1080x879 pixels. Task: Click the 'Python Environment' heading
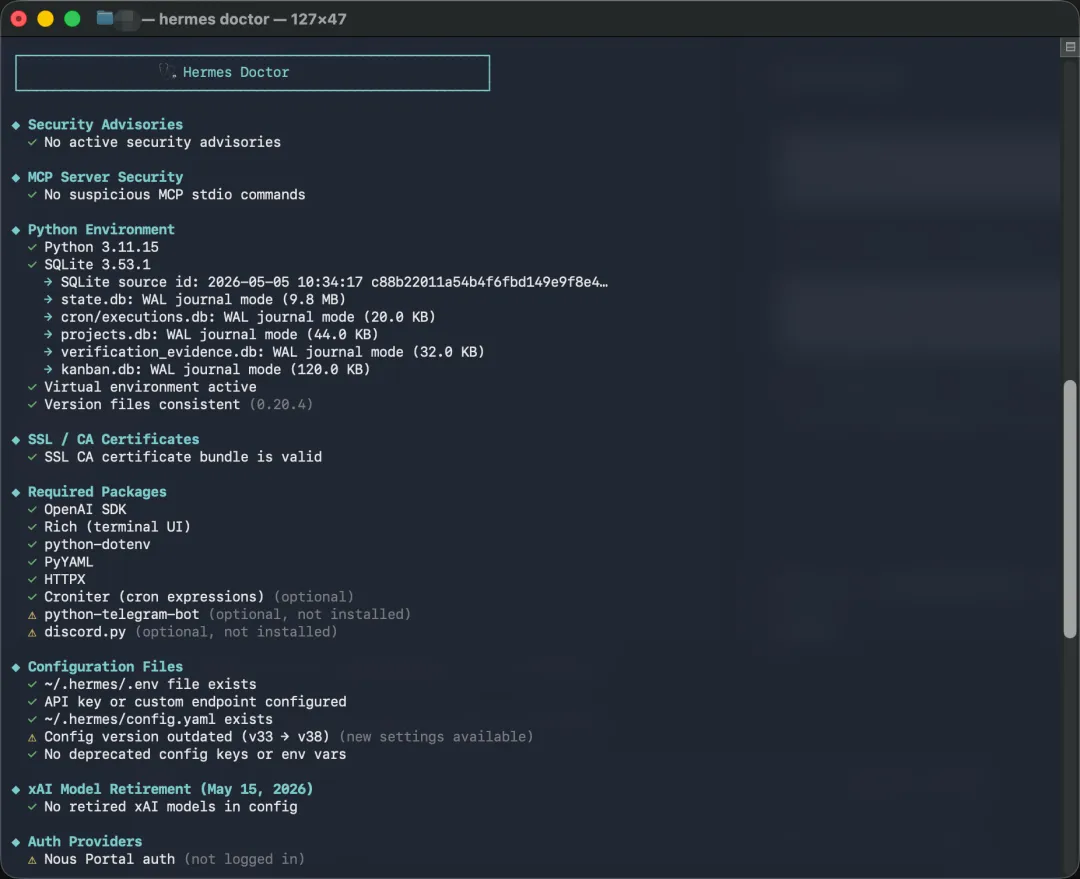(x=101, y=229)
